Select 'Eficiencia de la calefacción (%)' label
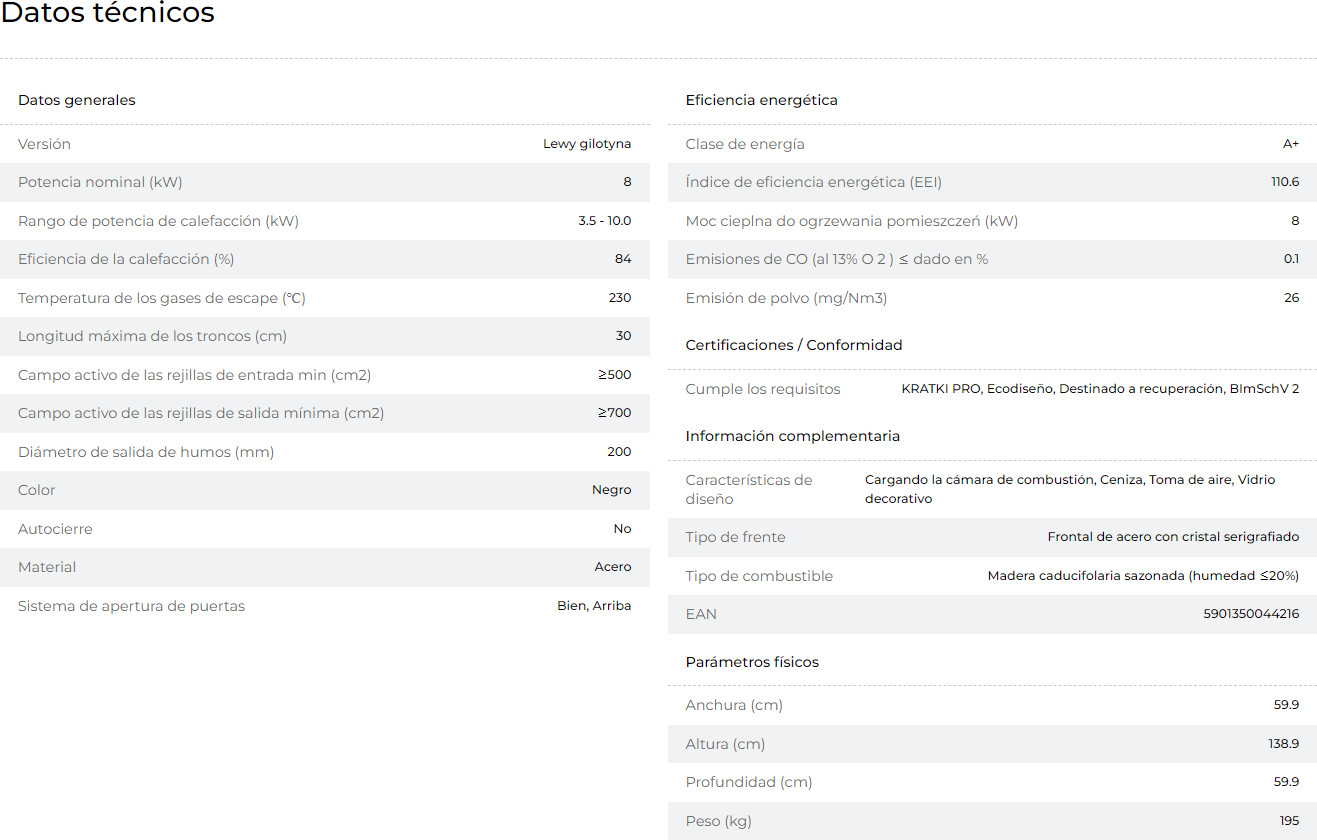The width and height of the screenshot is (1317, 840). pyautogui.click(x=126, y=259)
